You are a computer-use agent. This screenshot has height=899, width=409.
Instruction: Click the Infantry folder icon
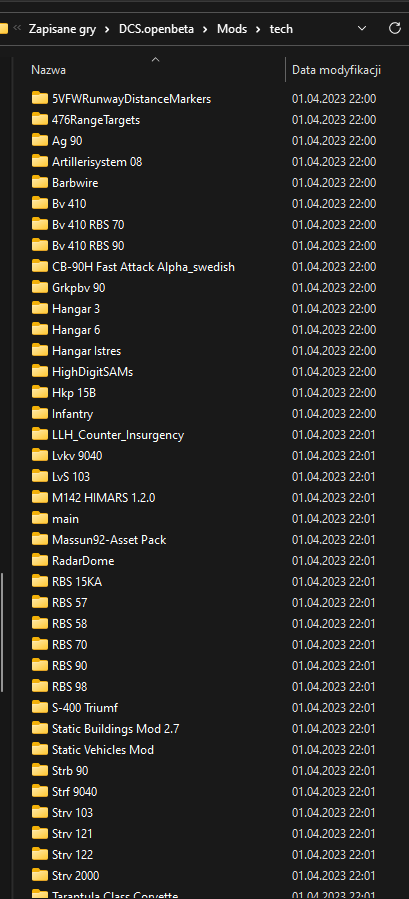pos(40,413)
